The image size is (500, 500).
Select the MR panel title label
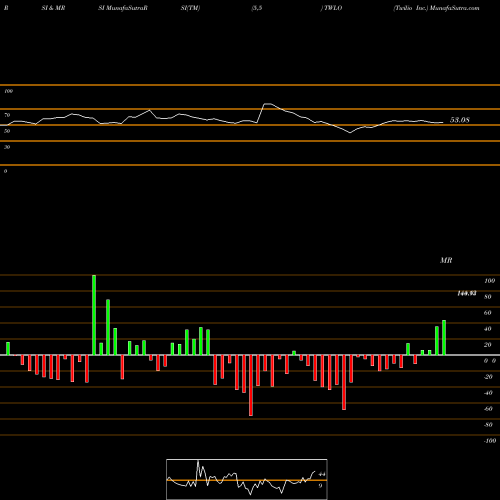(446, 260)
